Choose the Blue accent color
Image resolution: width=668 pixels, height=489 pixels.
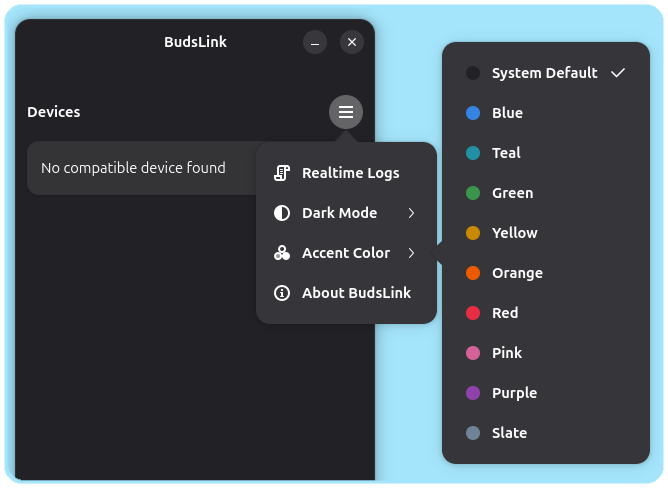pos(507,113)
